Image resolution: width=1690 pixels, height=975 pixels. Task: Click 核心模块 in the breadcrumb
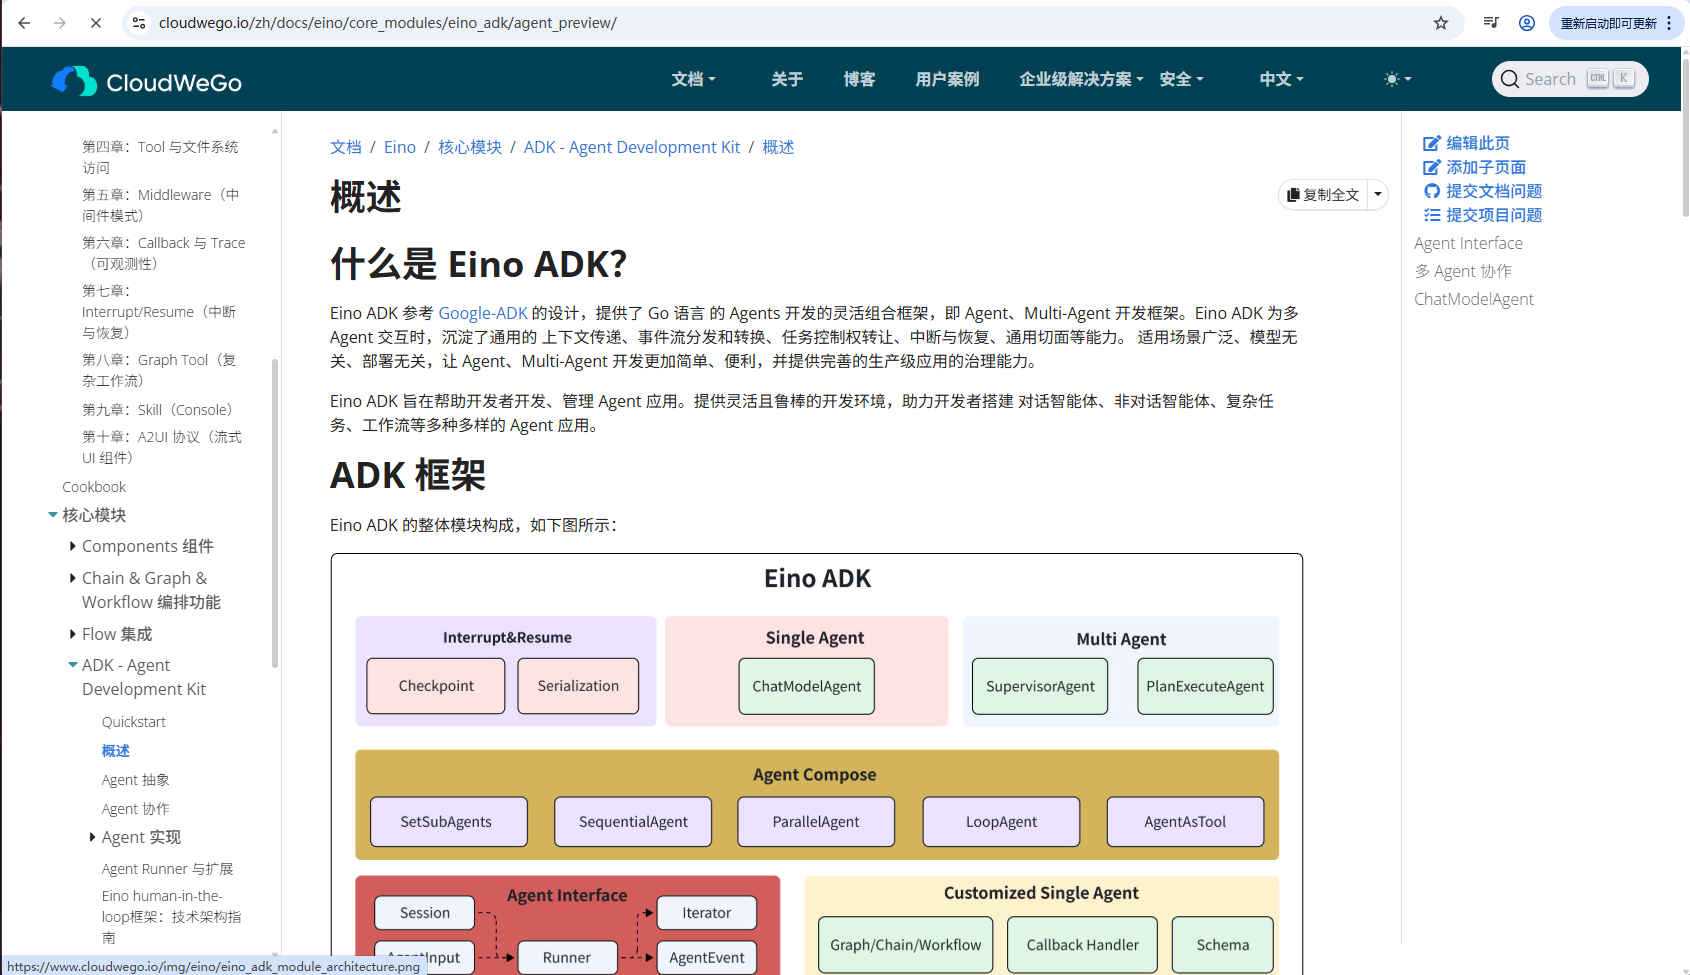tap(470, 147)
